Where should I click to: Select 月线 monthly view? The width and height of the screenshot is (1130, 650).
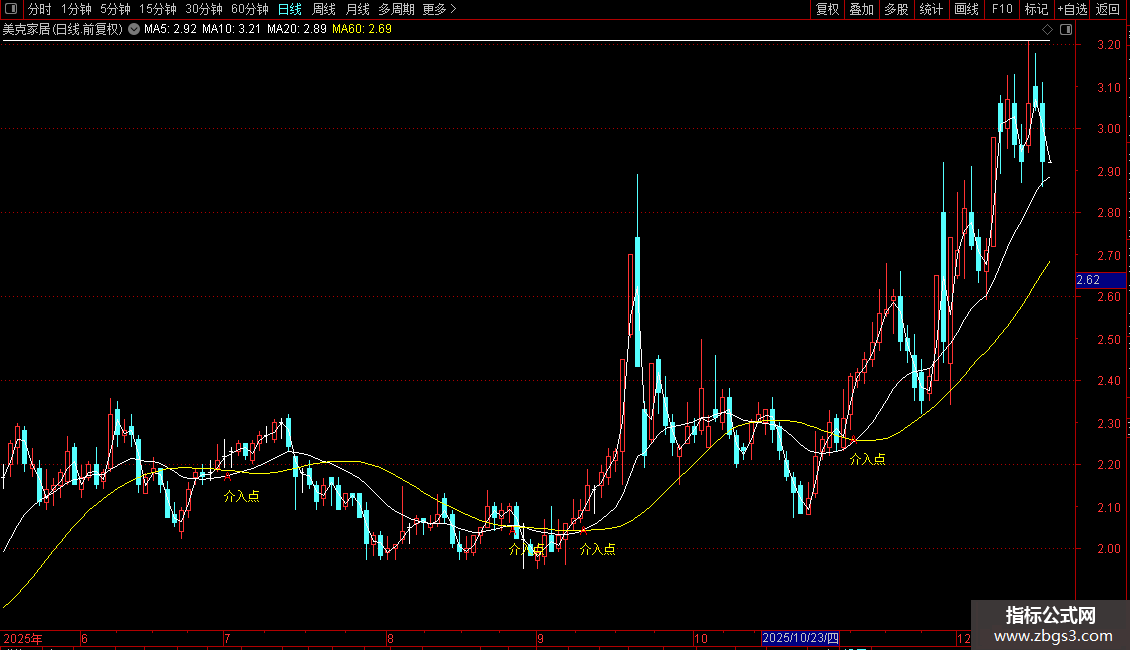(x=357, y=9)
